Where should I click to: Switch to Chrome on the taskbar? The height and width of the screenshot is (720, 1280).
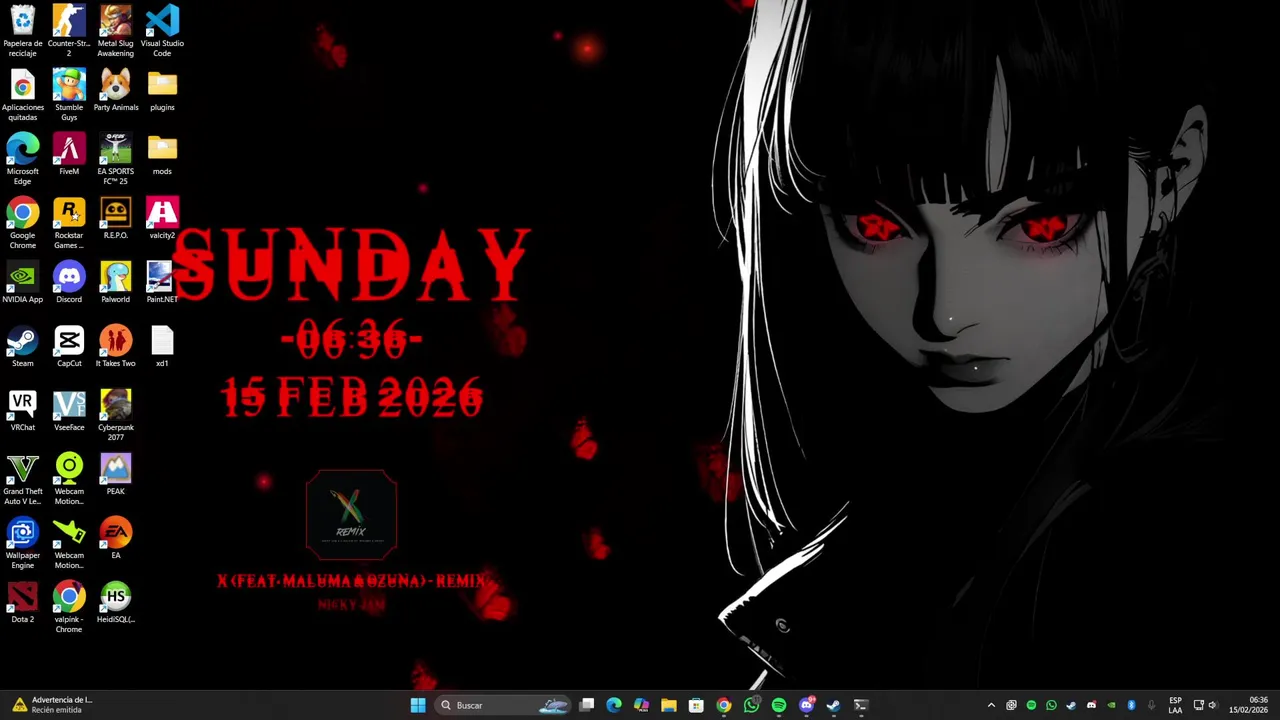click(x=724, y=705)
